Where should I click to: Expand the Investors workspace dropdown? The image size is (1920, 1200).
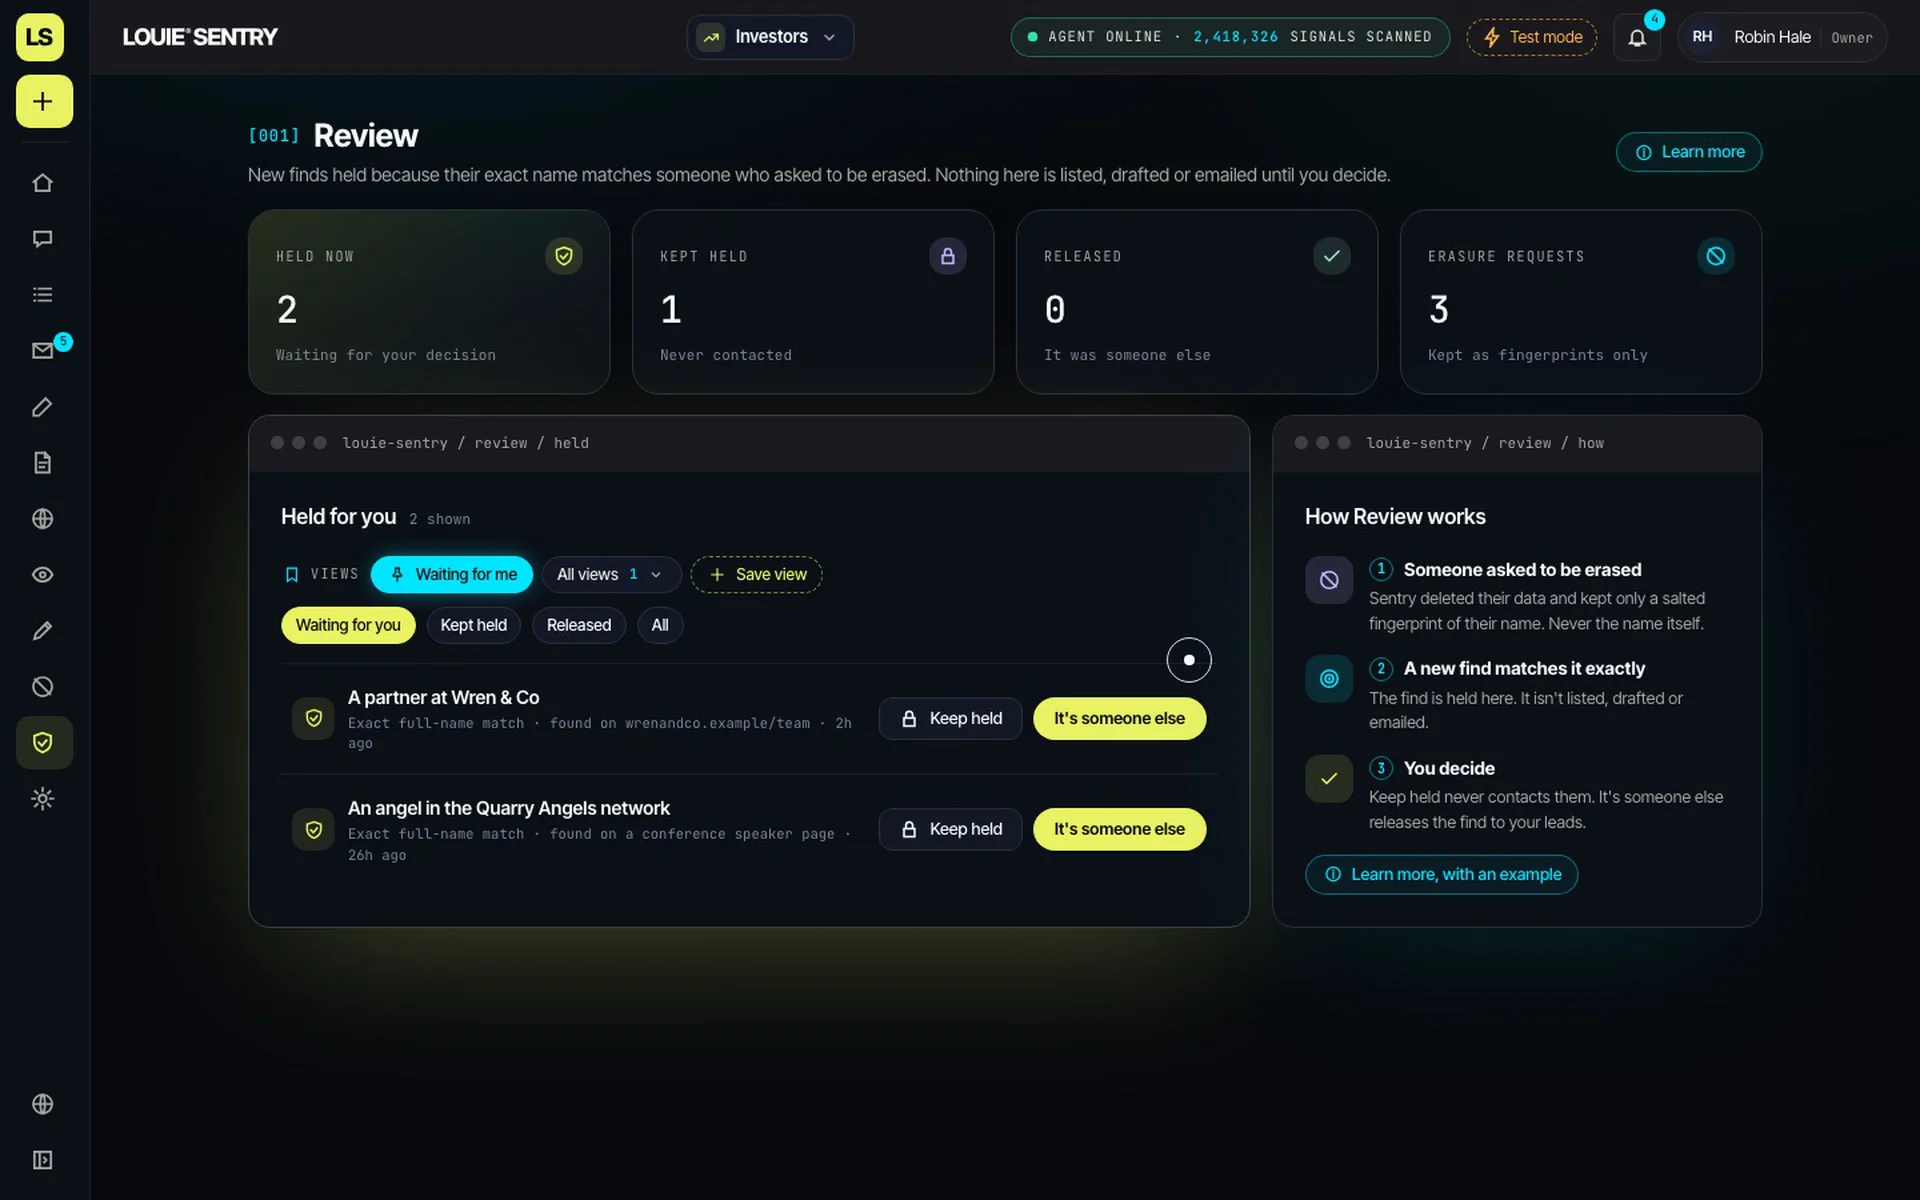(770, 37)
